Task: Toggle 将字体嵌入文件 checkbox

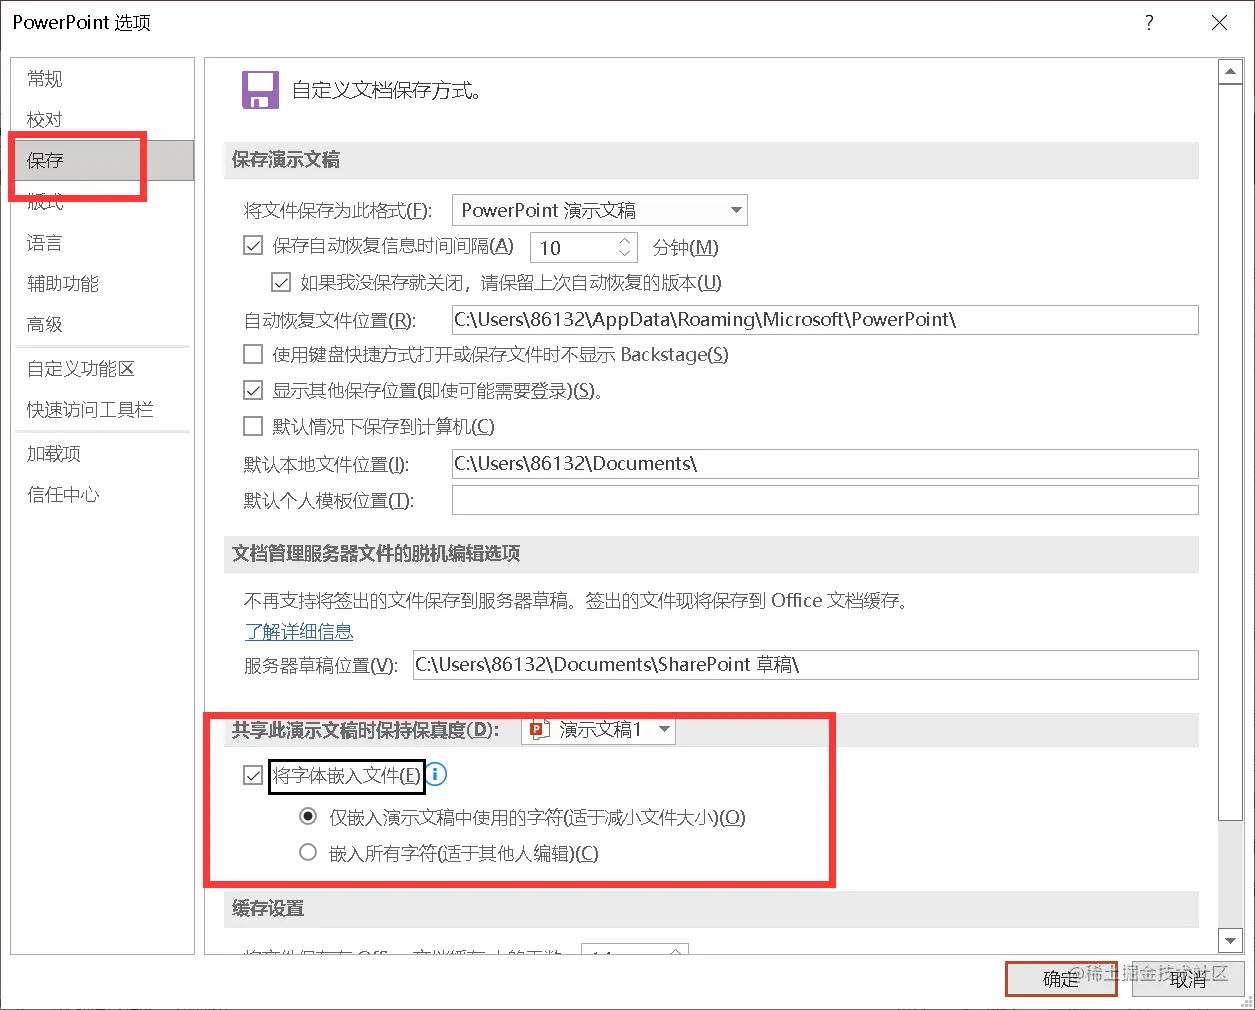Action: pos(254,775)
